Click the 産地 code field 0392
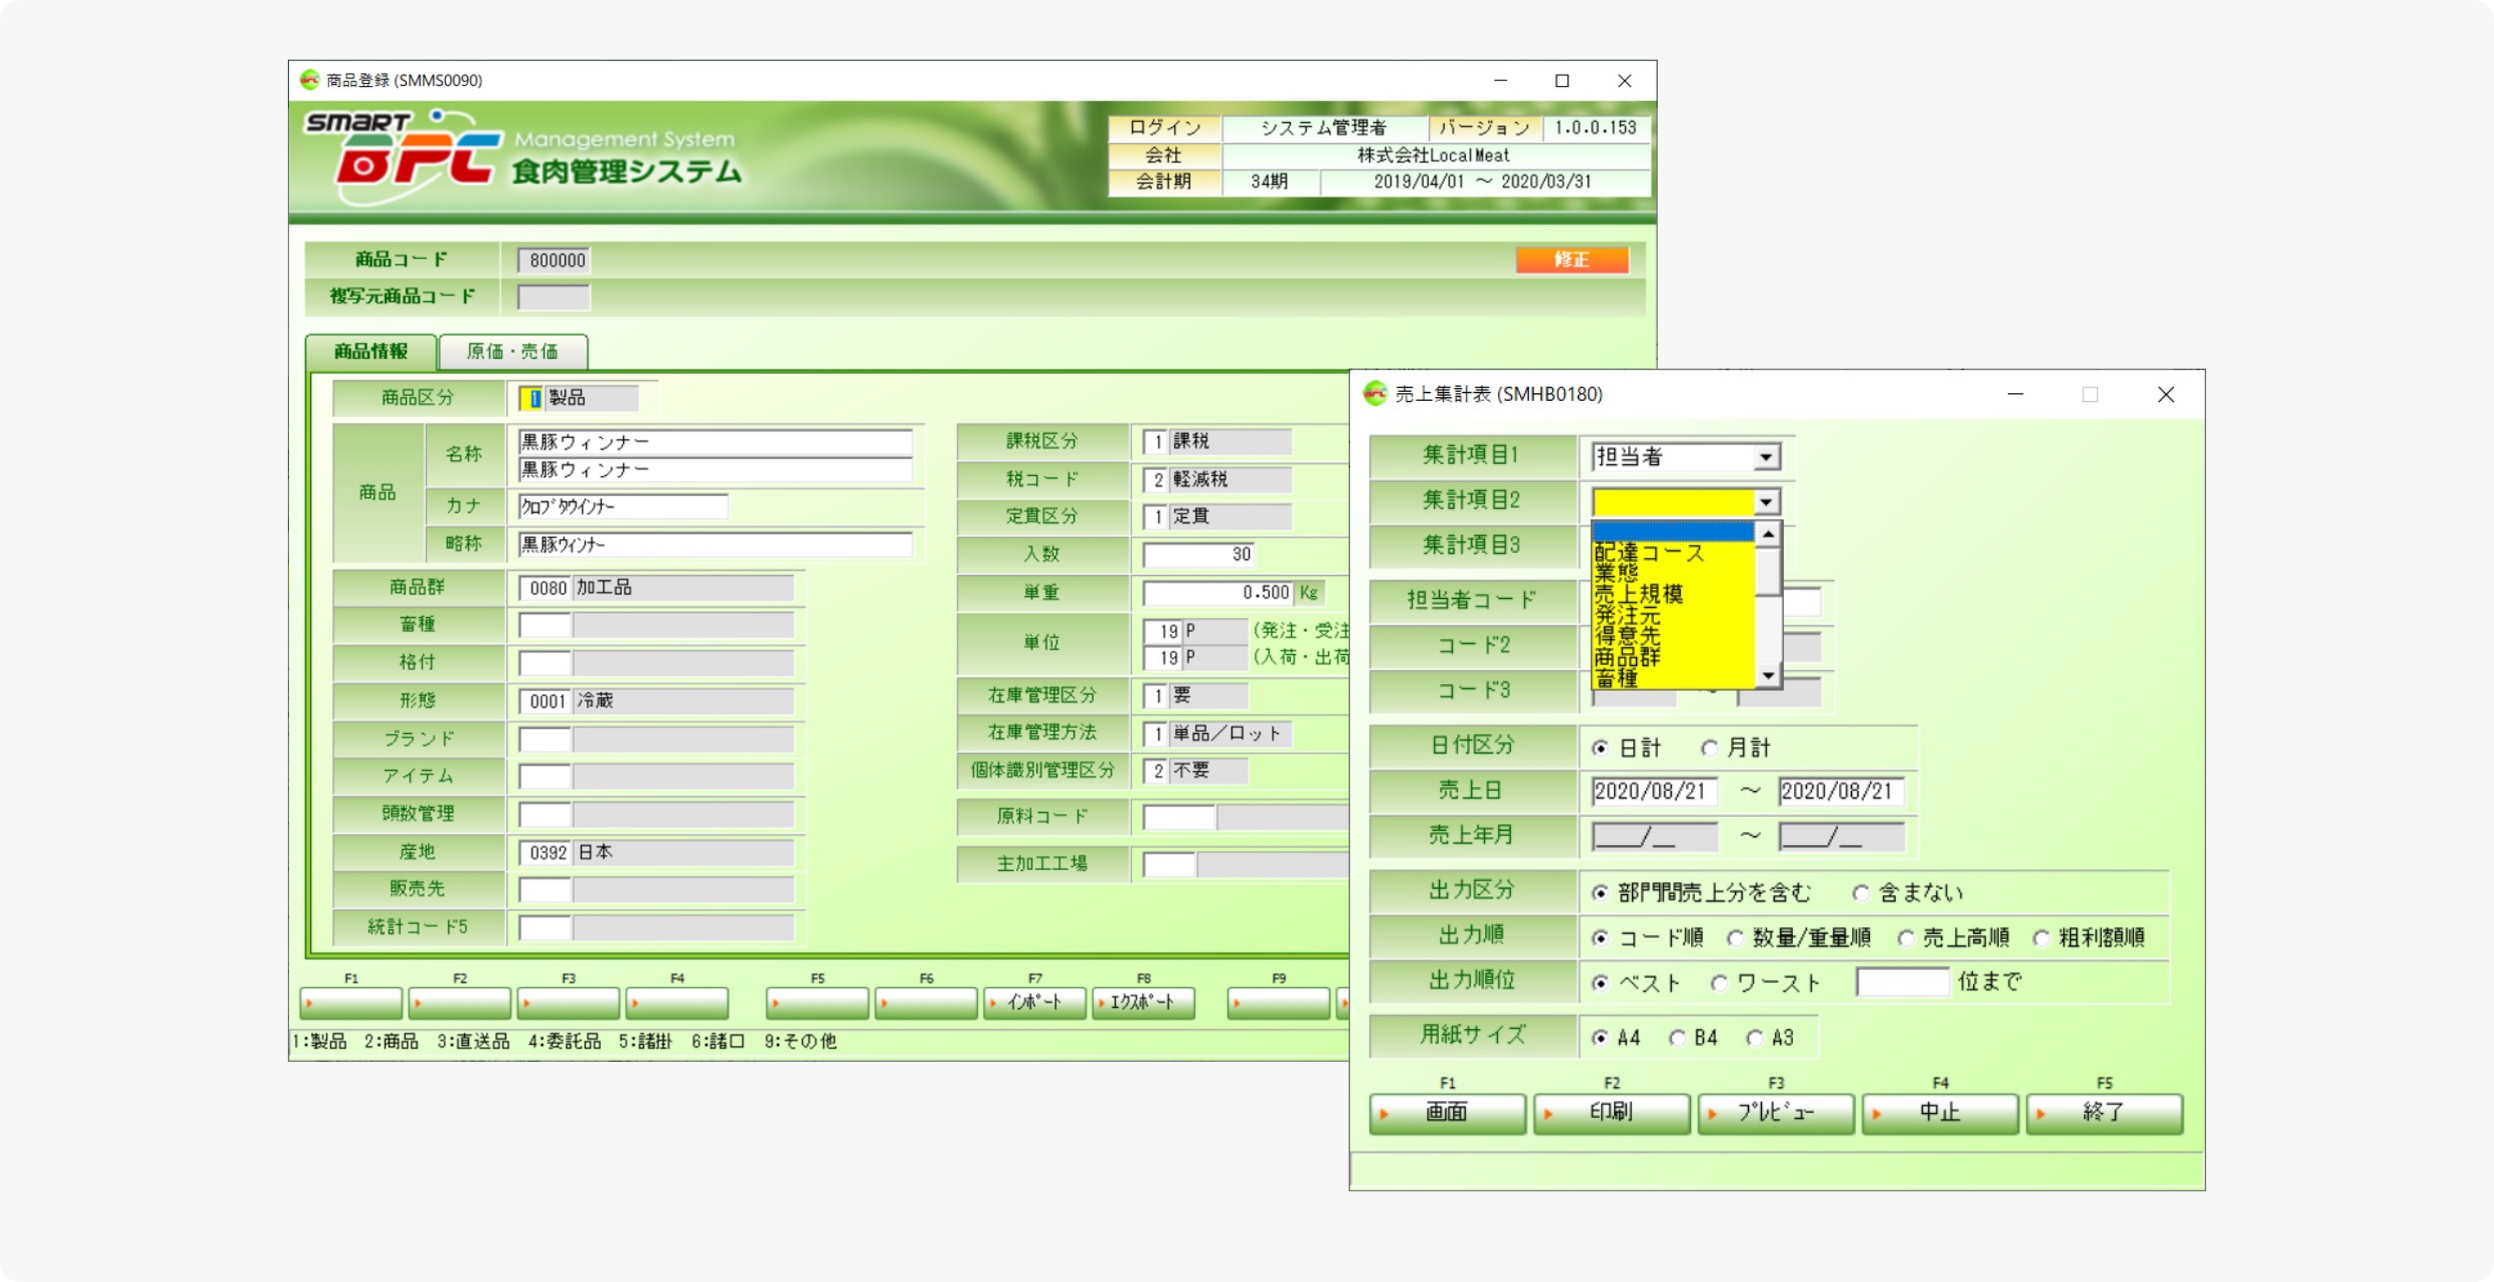2494x1282 pixels. (x=545, y=853)
